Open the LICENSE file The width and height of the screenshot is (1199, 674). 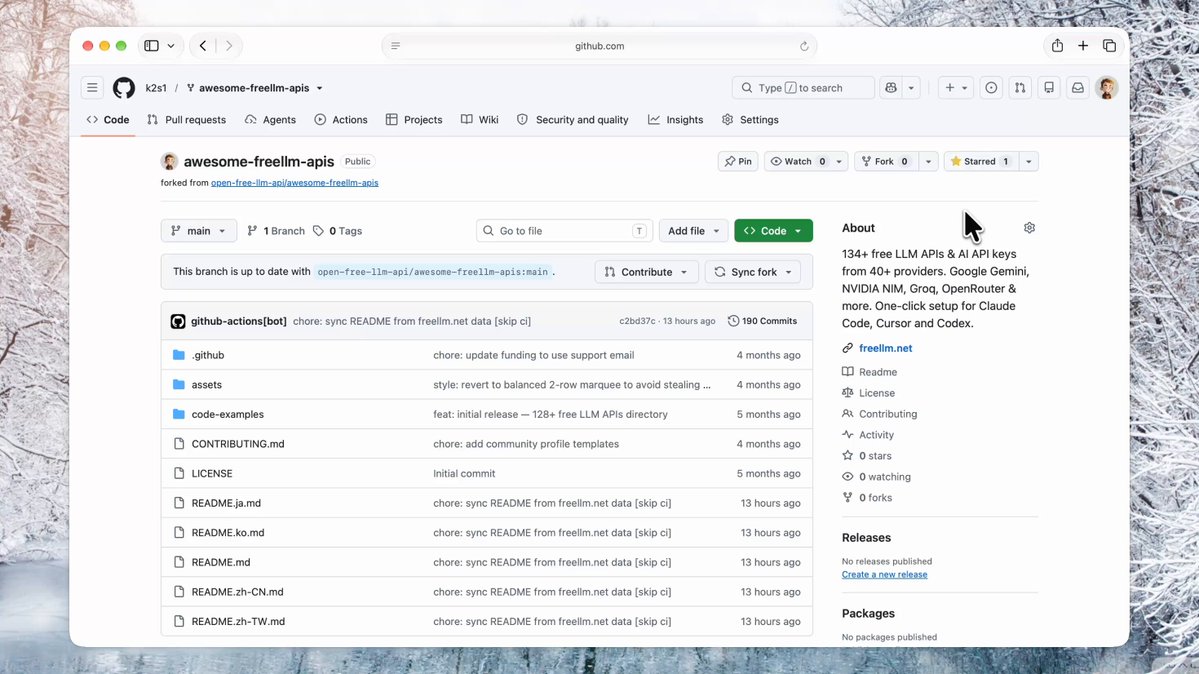(212, 474)
